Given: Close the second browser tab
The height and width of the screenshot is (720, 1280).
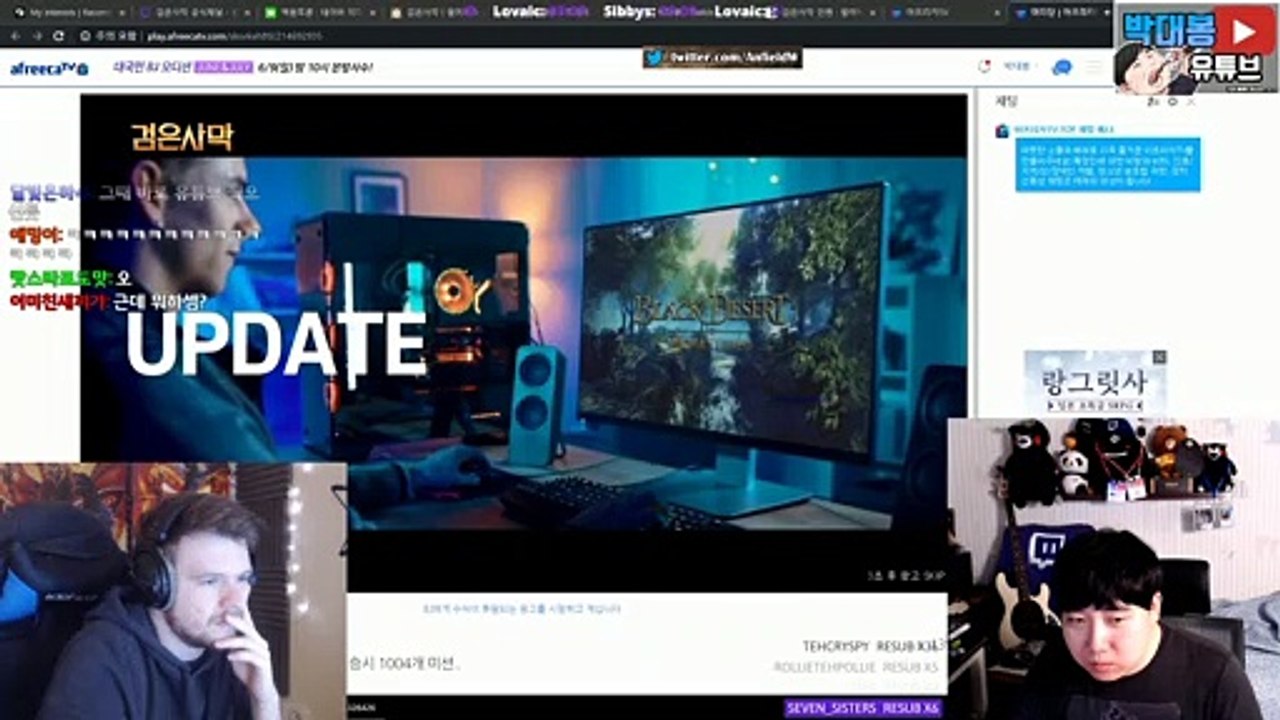Looking at the screenshot, I should tap(247, 12).
